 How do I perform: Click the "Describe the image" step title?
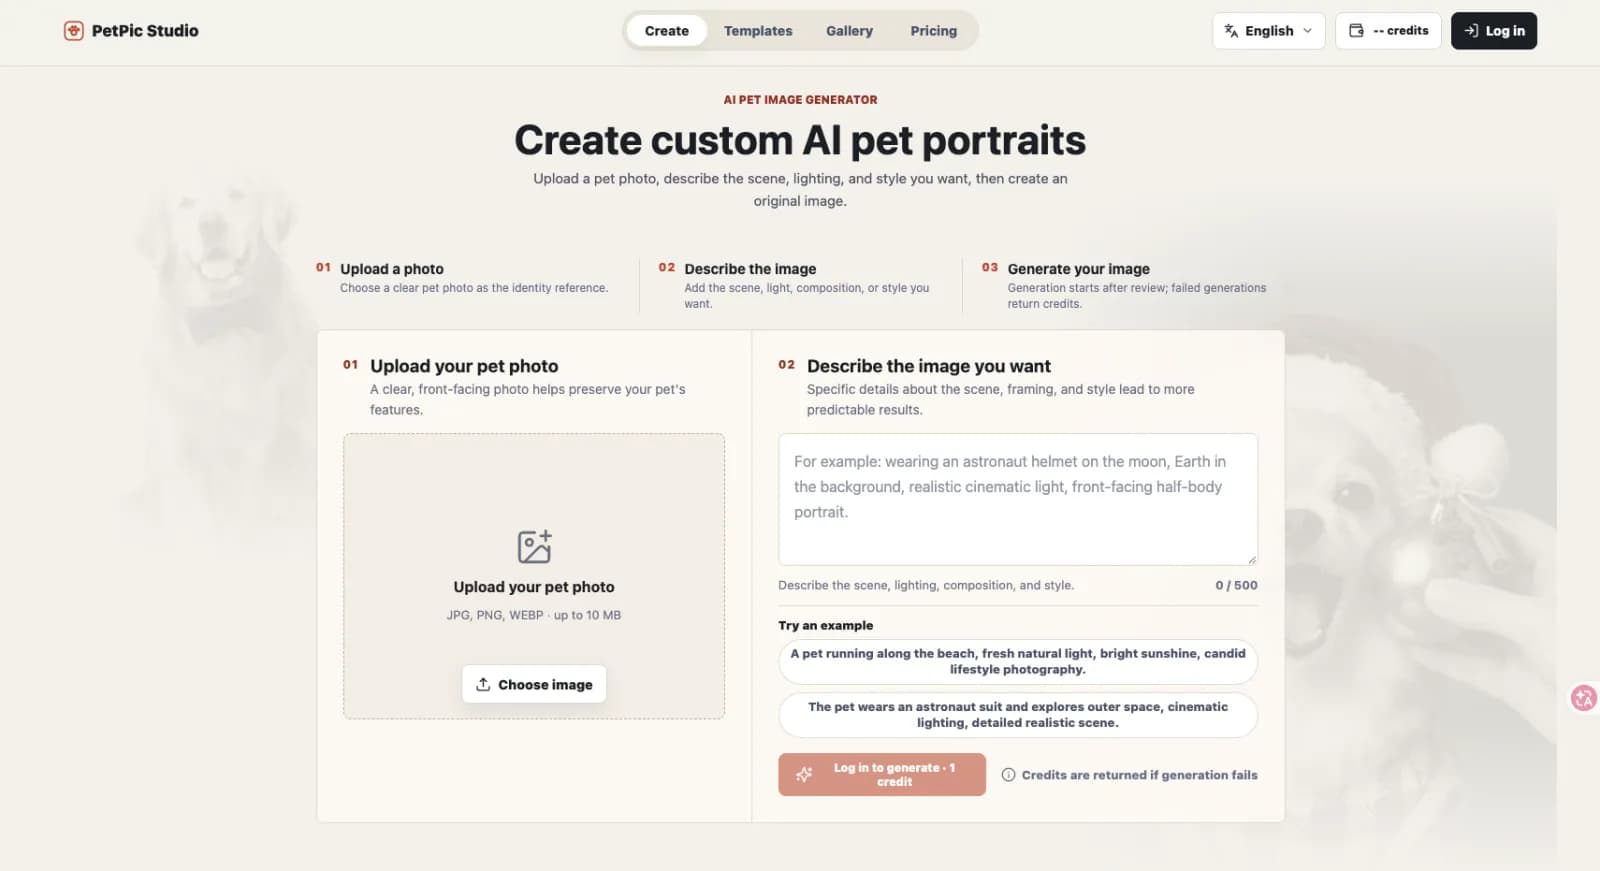click(x=750, y=269)
